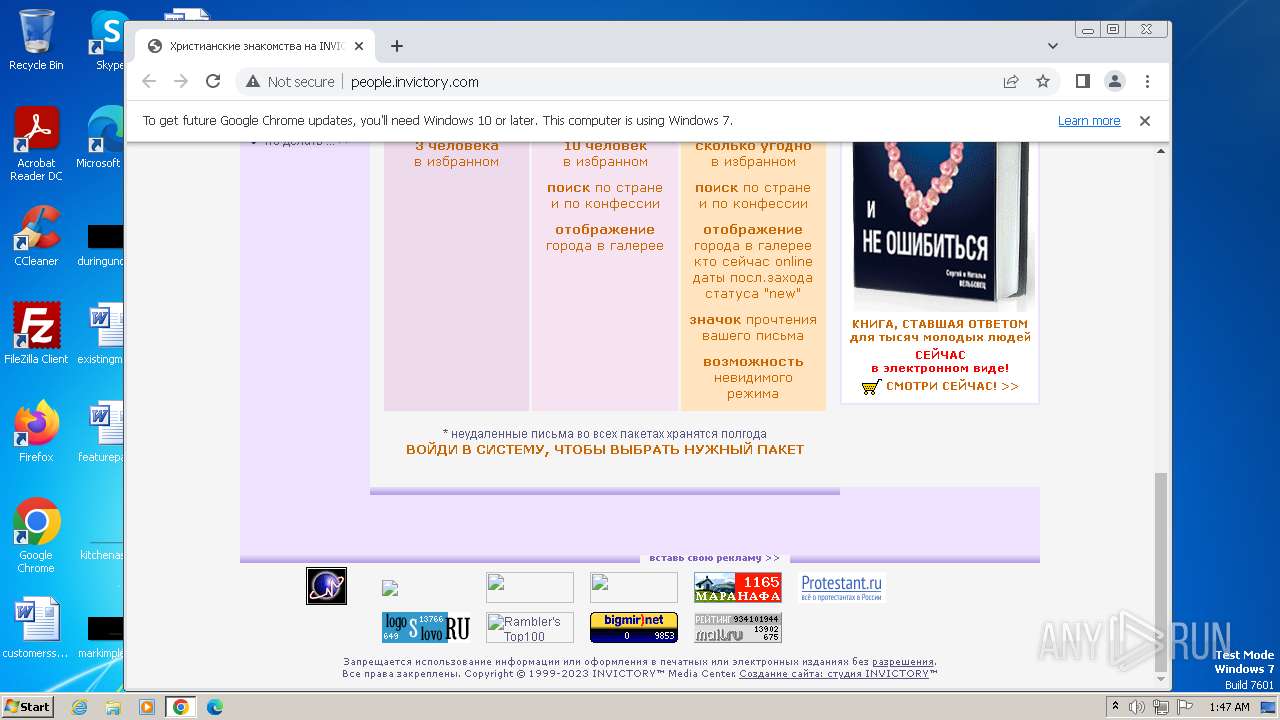
Task: Click text значок прочтения вашего письма
Action: pyautogui.click(x=753, y=328)
